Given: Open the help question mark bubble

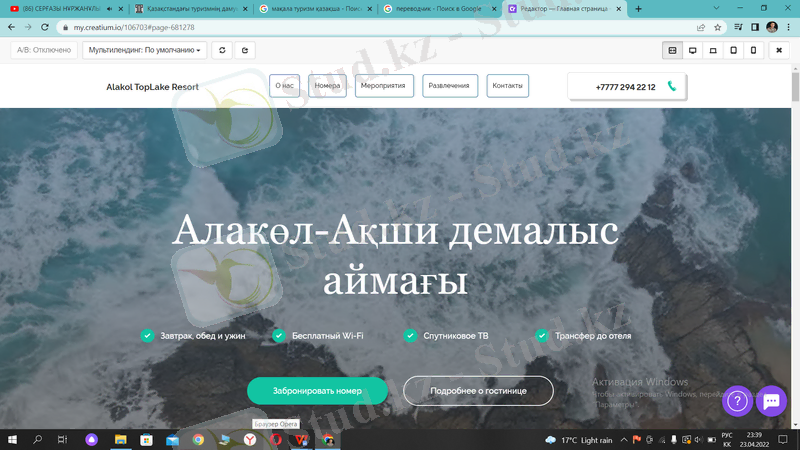Looking at the screenshot, I should (x=737, y=401).
